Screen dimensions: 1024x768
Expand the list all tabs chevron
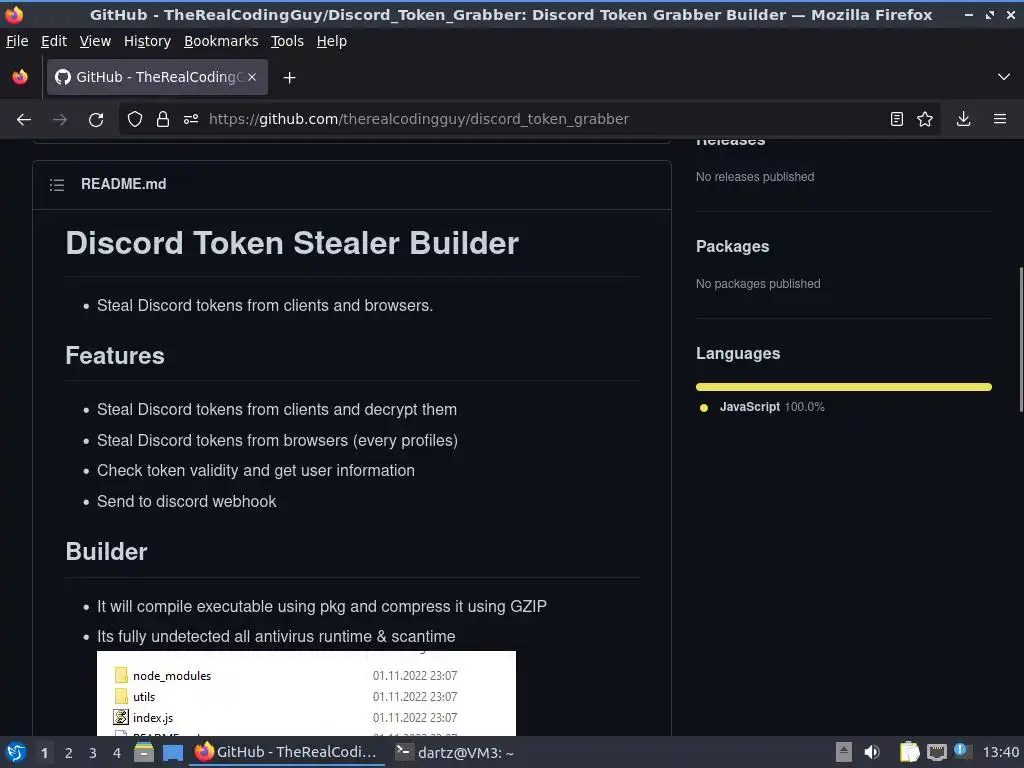[x=1004, y=77]
